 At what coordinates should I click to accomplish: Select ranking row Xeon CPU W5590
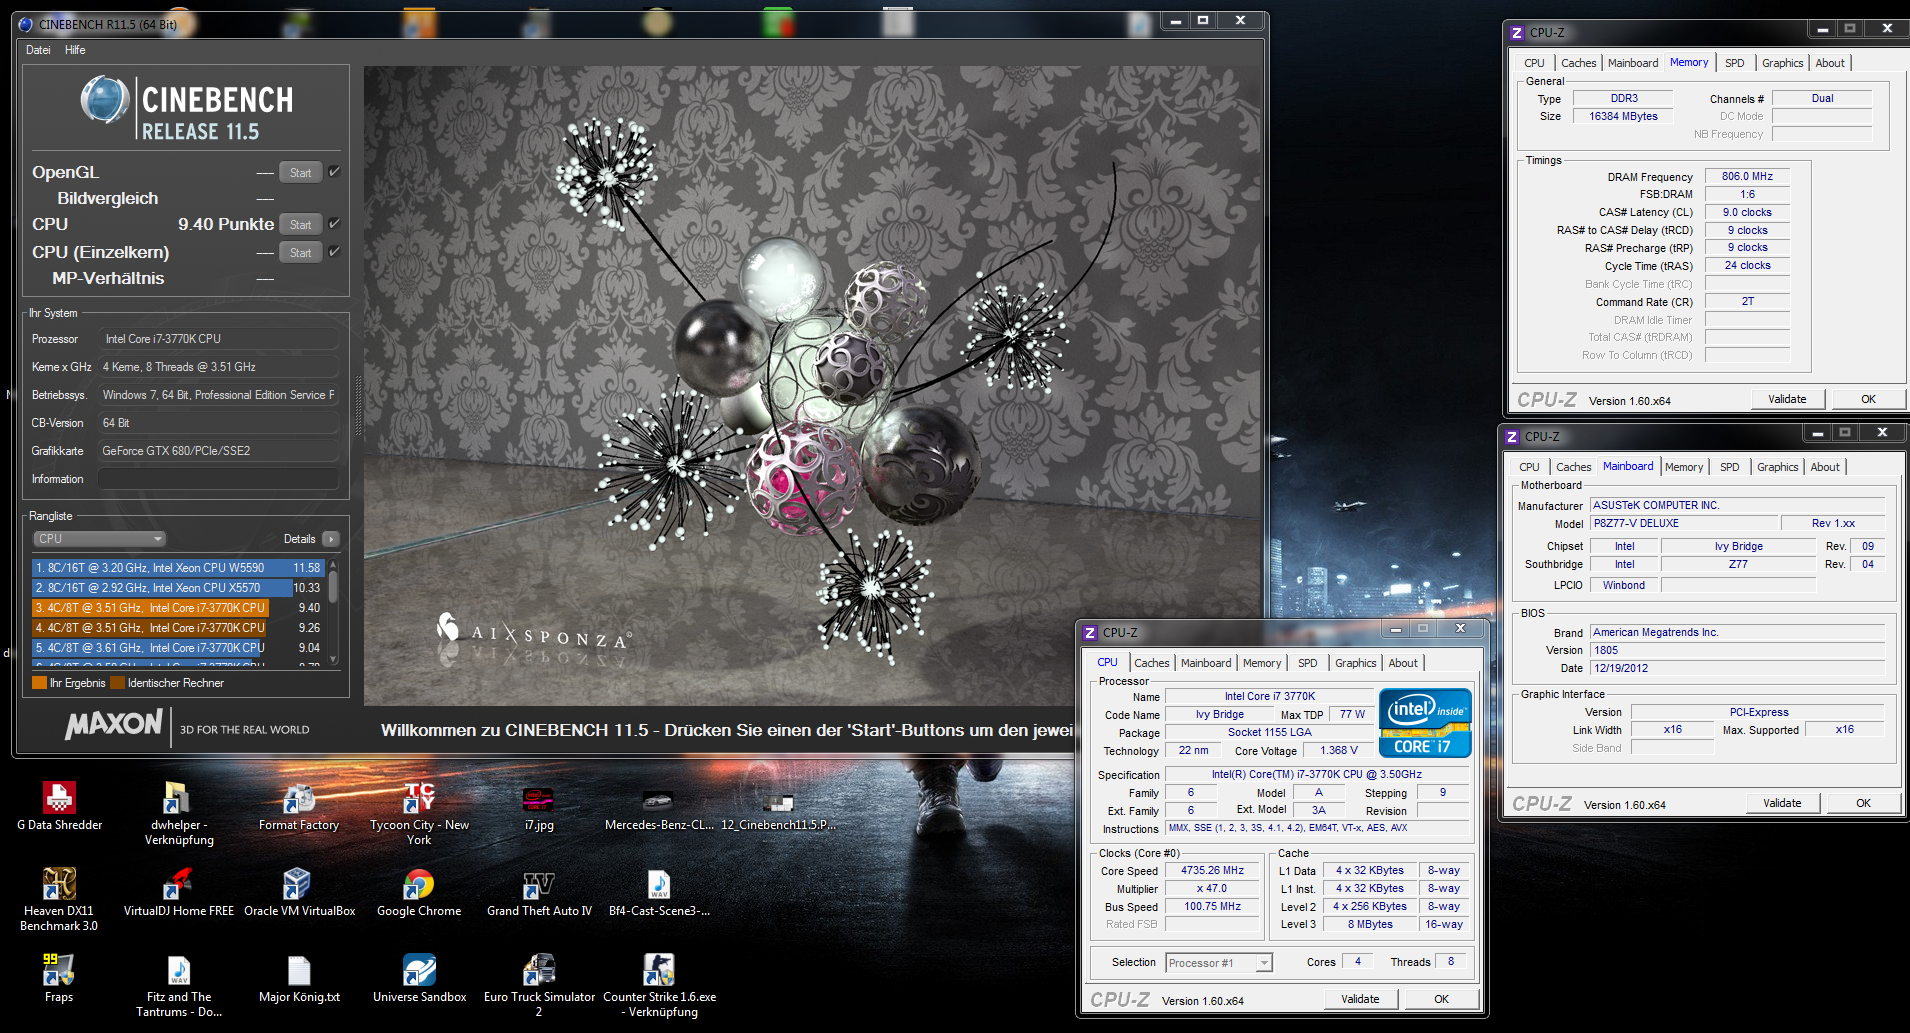178,568
